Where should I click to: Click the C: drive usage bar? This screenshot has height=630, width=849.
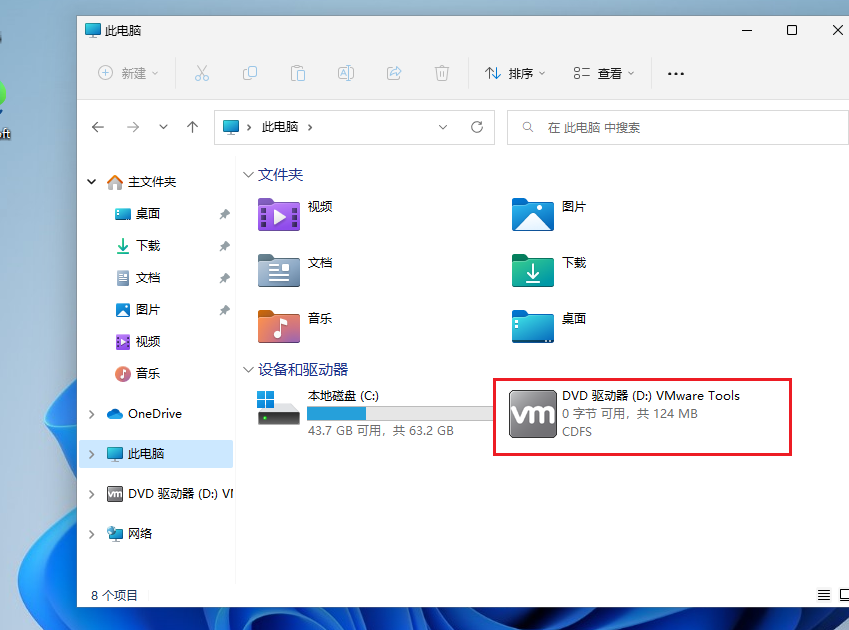400,414
